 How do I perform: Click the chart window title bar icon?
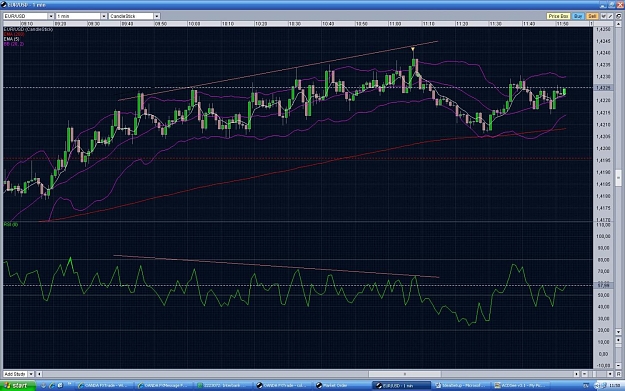pos(4,5)
